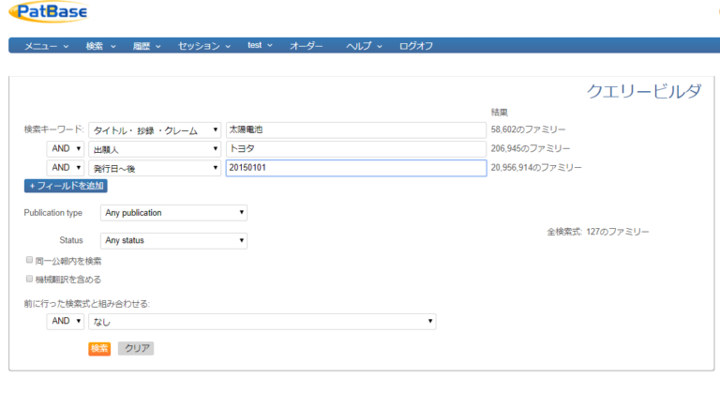Click the +フィールドを追加 button
Screen dimensions: 720x394
[66, 186]
